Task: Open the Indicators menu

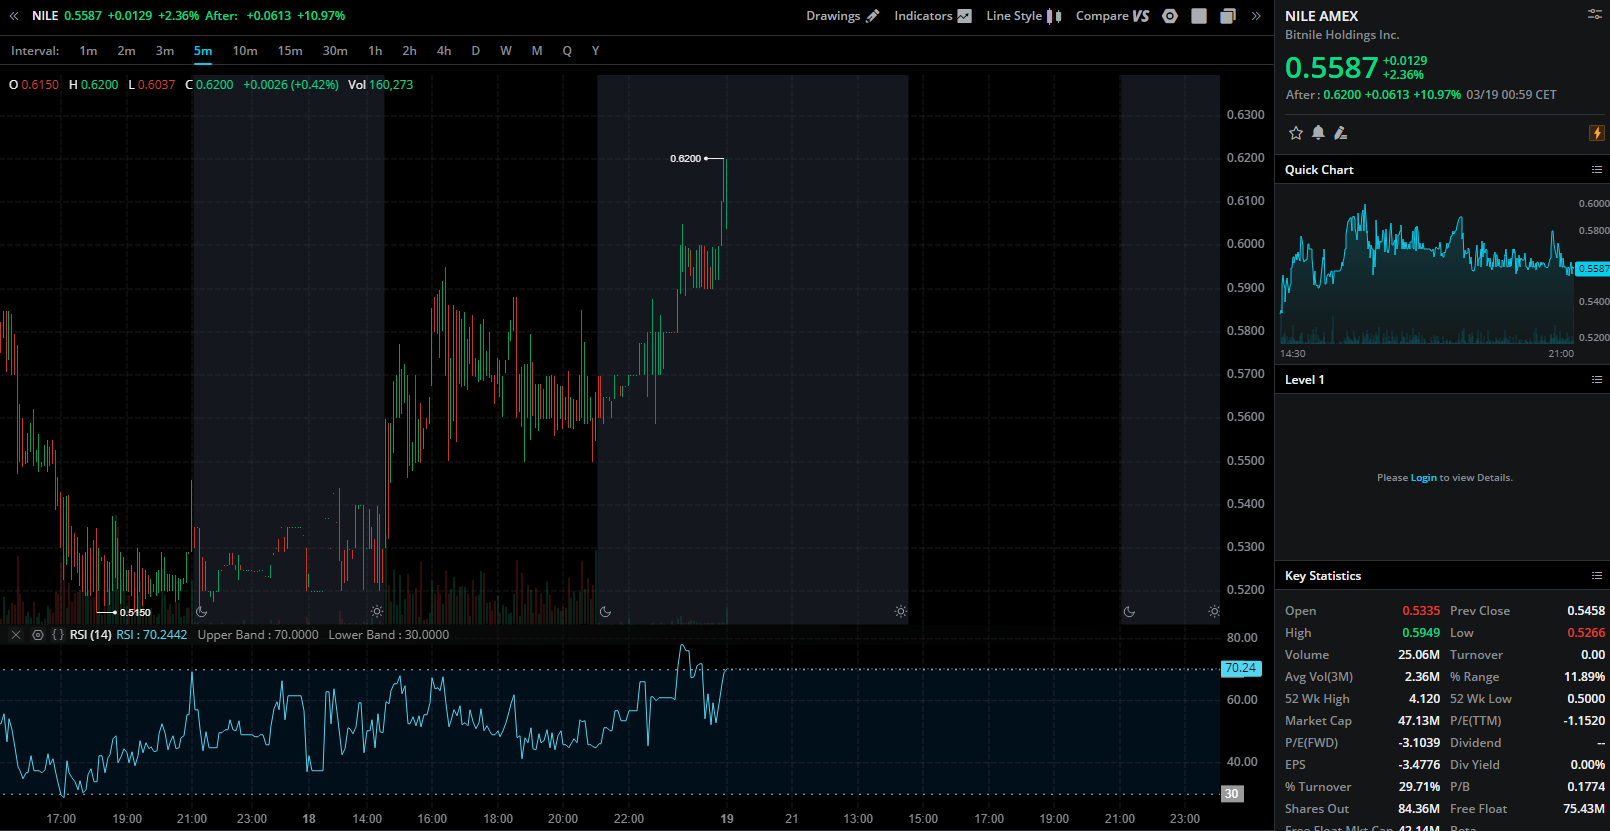Action: 932,16
